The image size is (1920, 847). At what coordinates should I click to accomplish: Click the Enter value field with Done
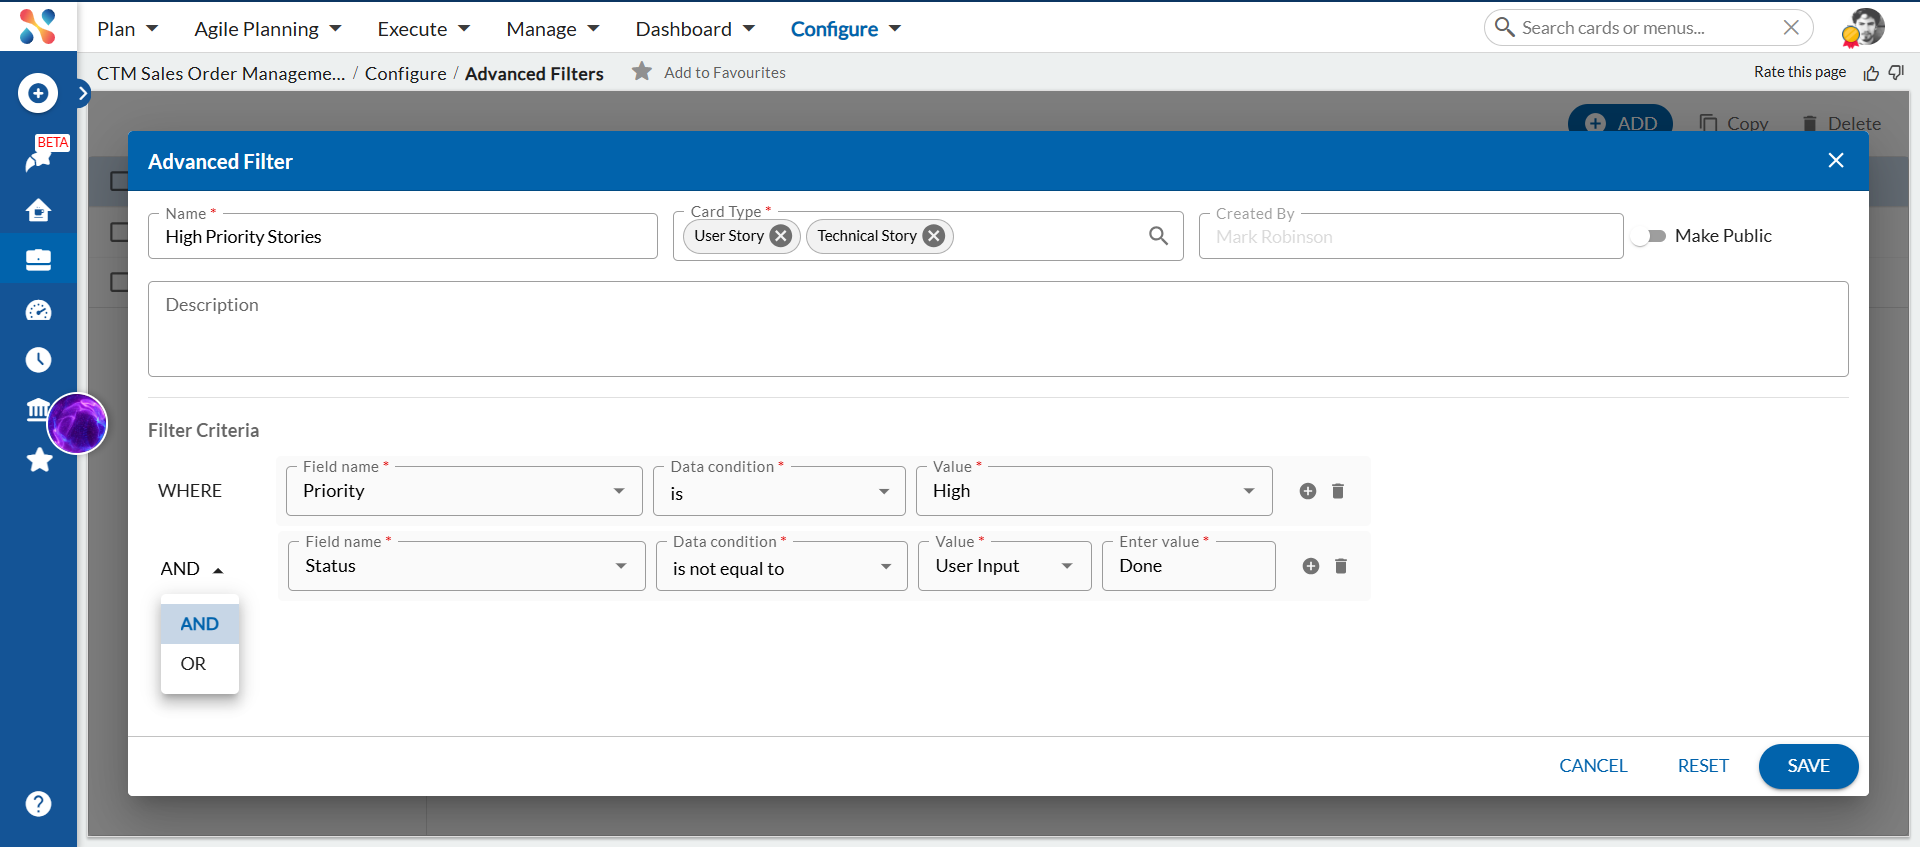coord(1189,566)
